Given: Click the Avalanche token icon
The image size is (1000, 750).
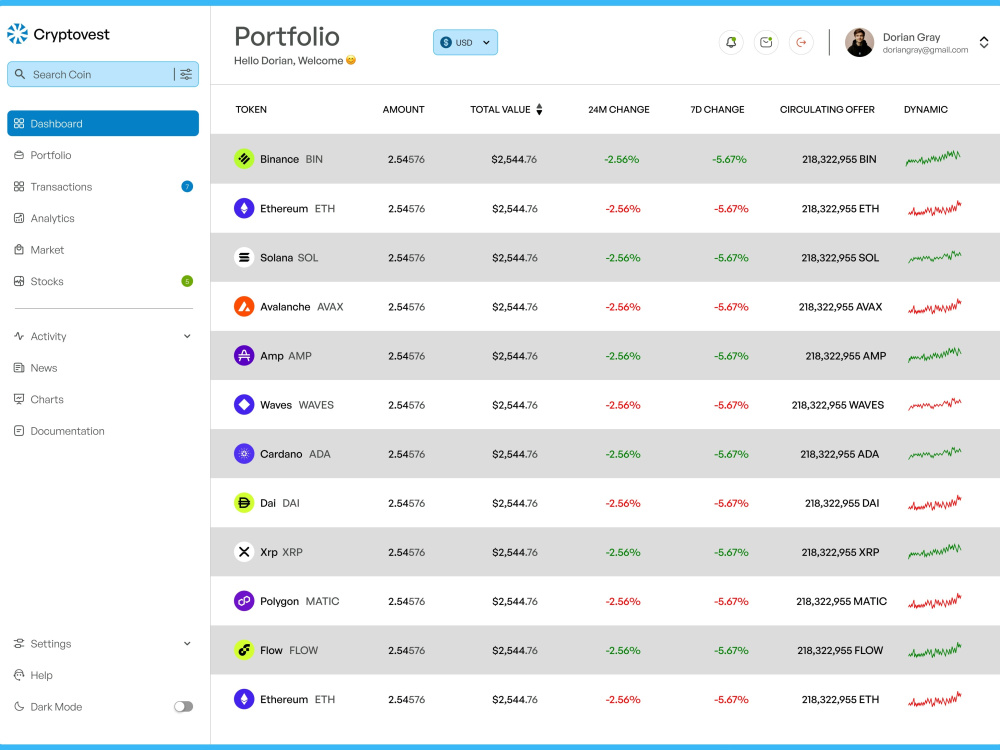Looking at the screenshot, I should click(244, 307).
